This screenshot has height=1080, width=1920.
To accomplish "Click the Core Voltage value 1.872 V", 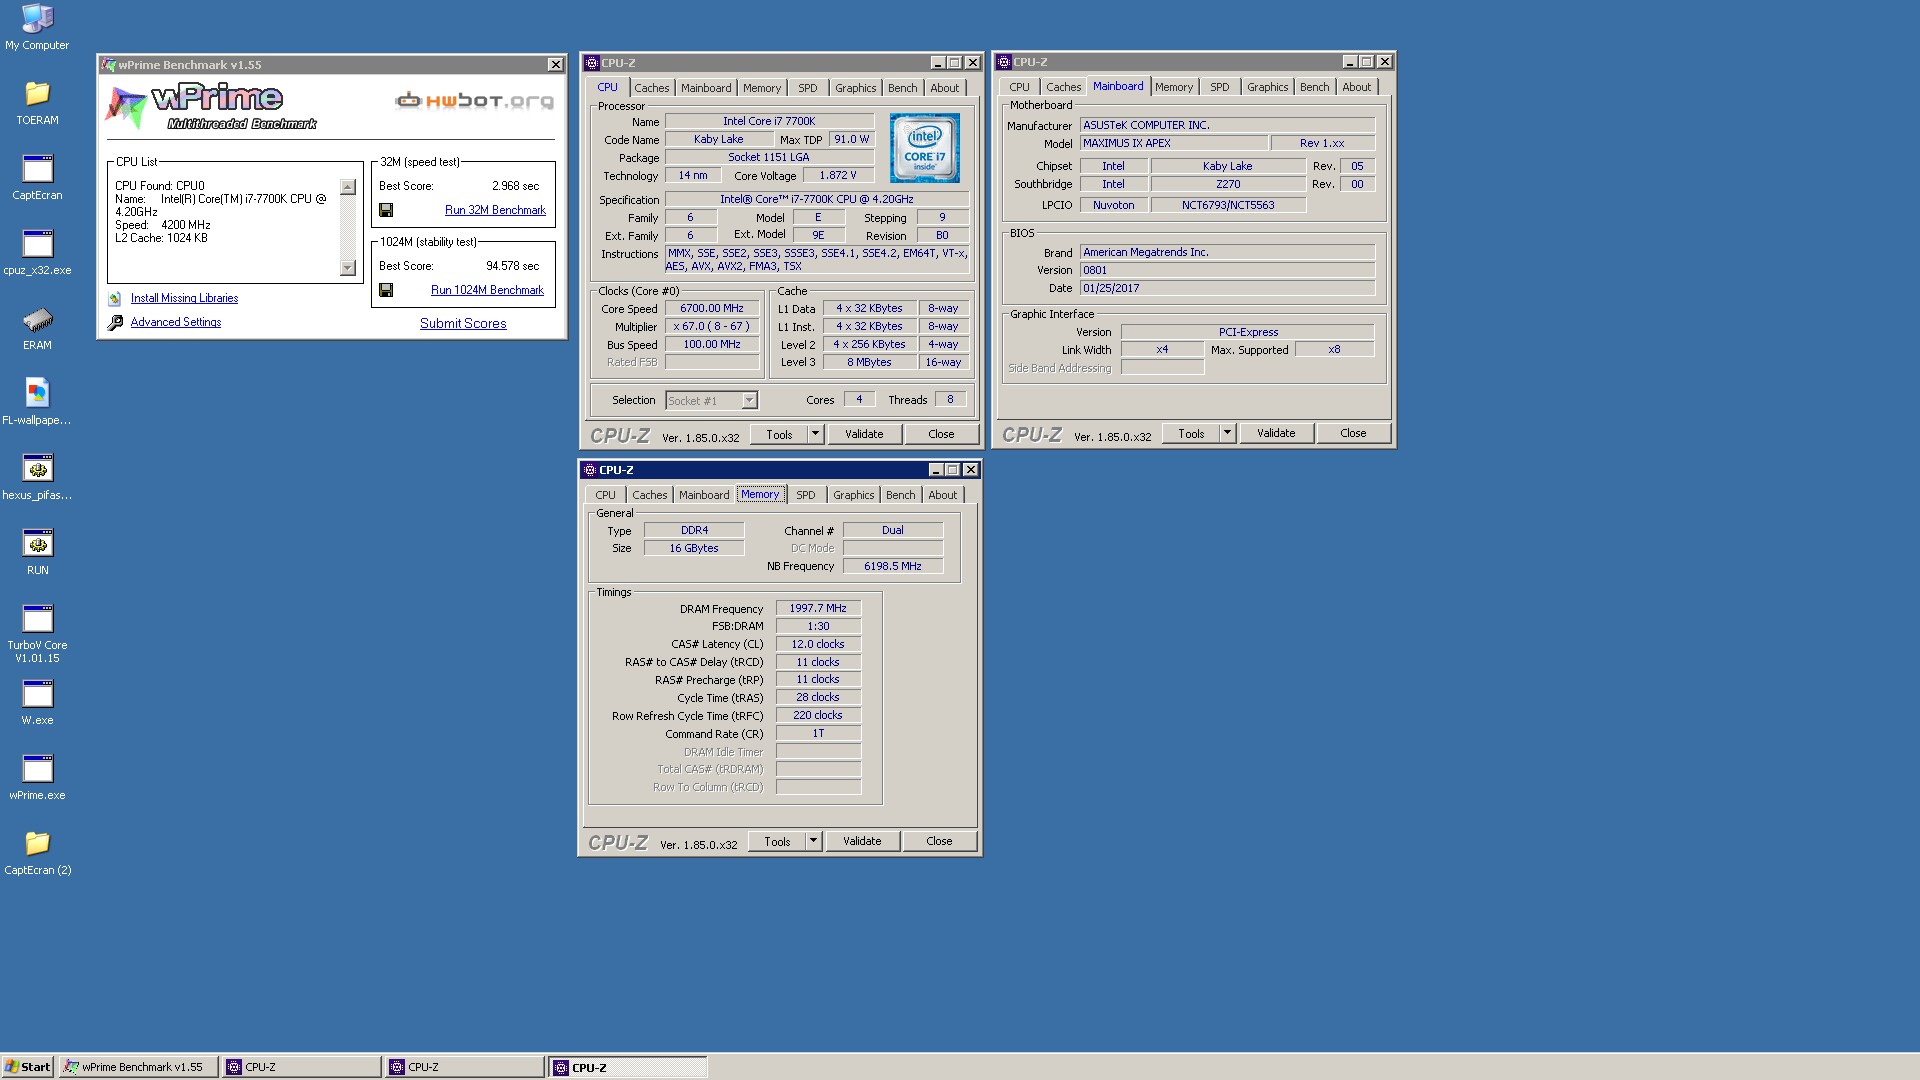I will (837, 175).
